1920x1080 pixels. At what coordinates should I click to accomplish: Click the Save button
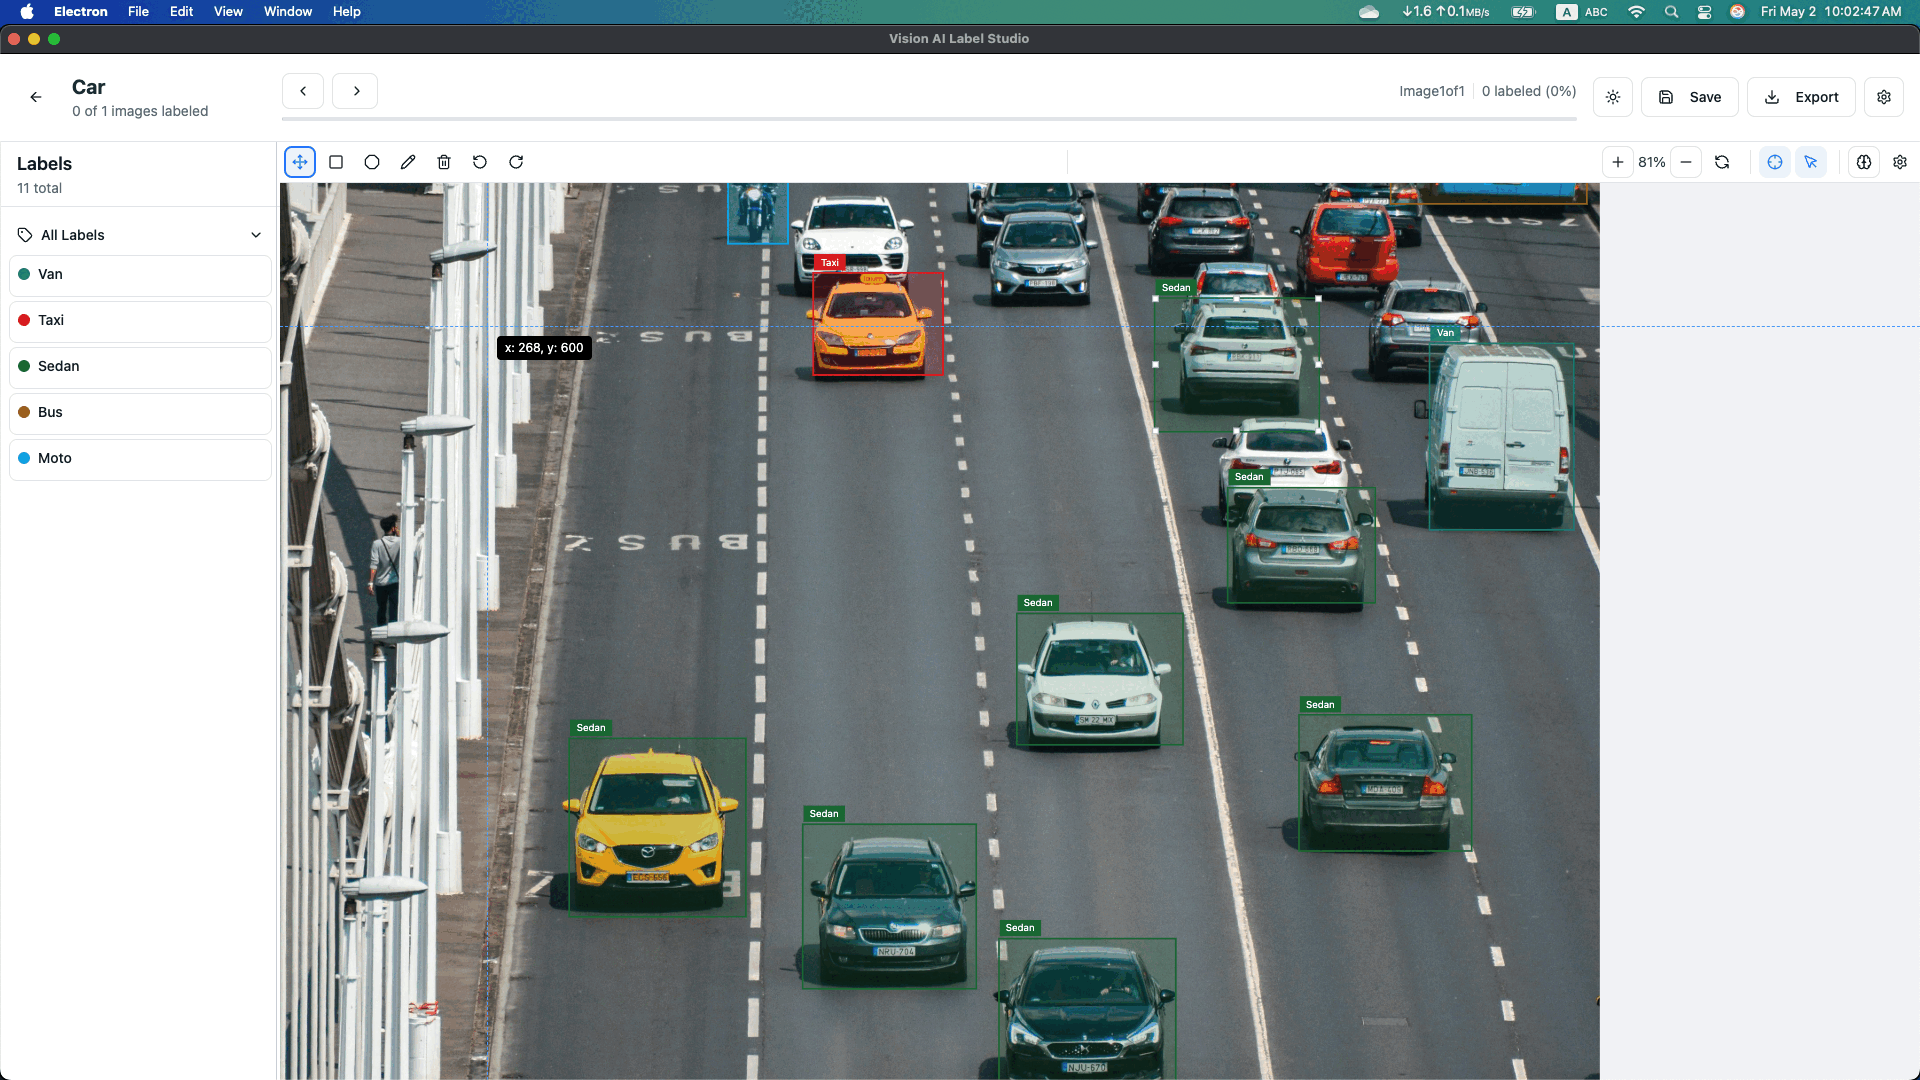tap(1690, 97)
